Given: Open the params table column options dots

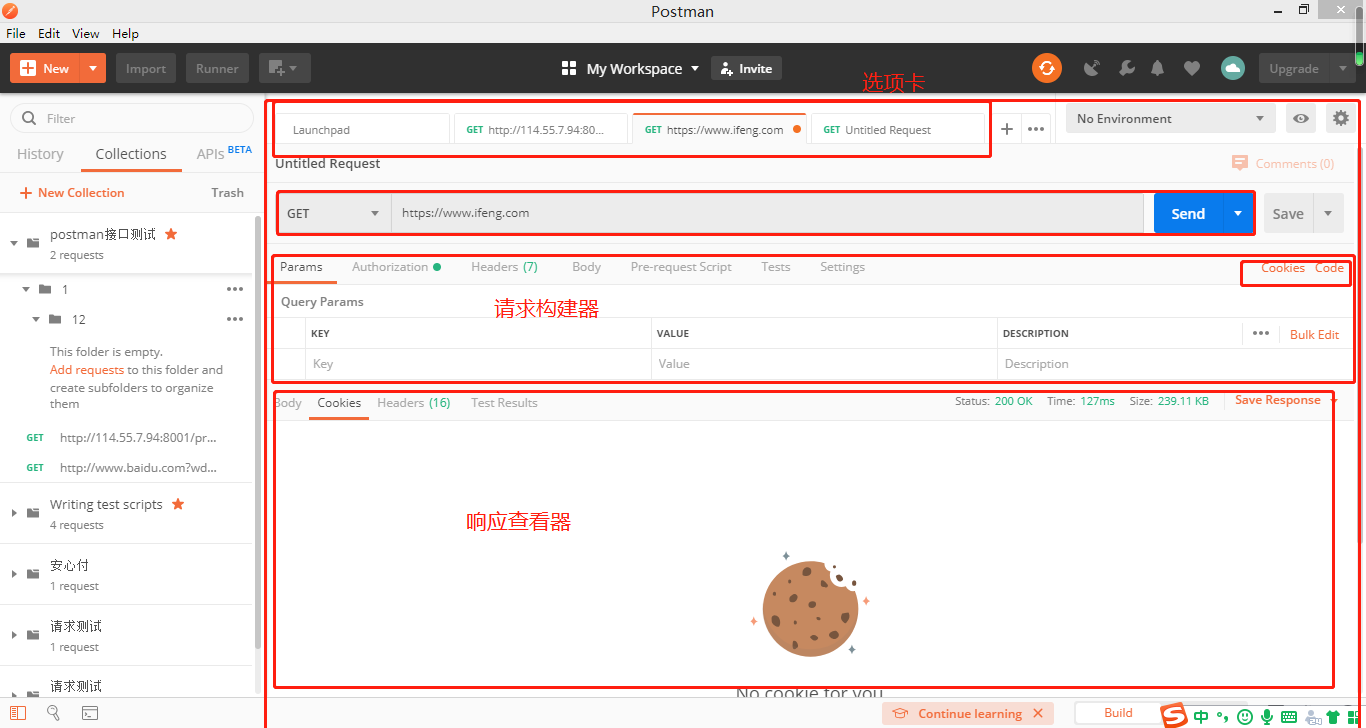Looking at the screenshot, I should tap(1261, 333).
